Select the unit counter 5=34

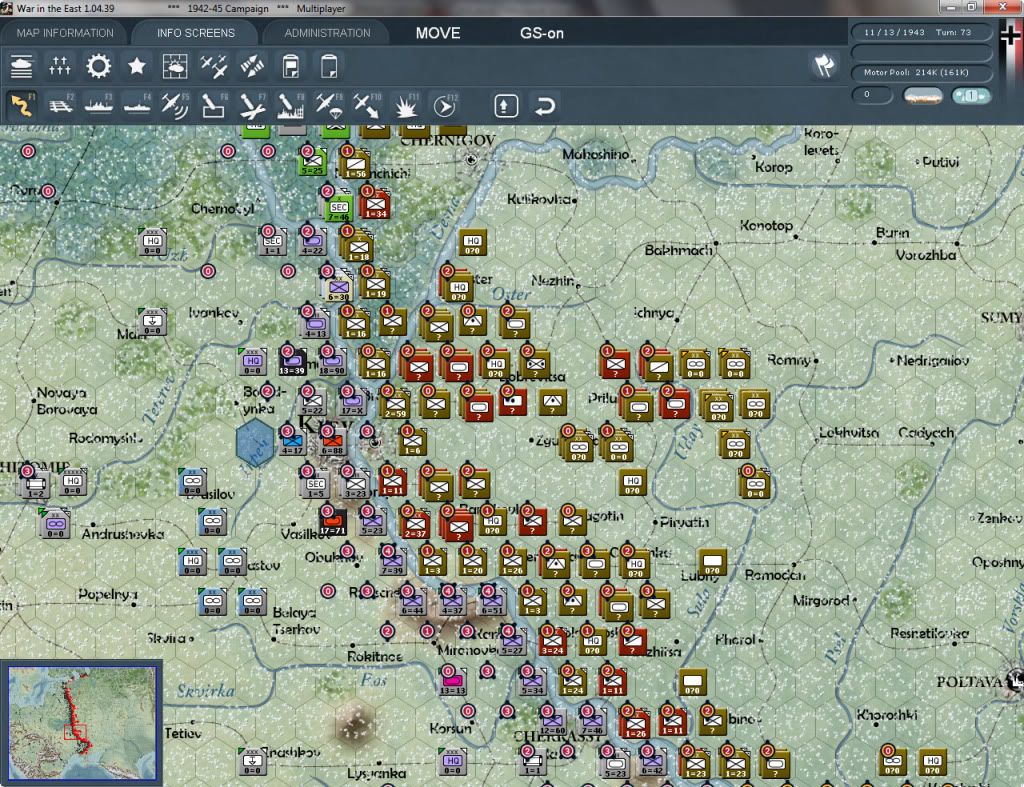(532, 681)
